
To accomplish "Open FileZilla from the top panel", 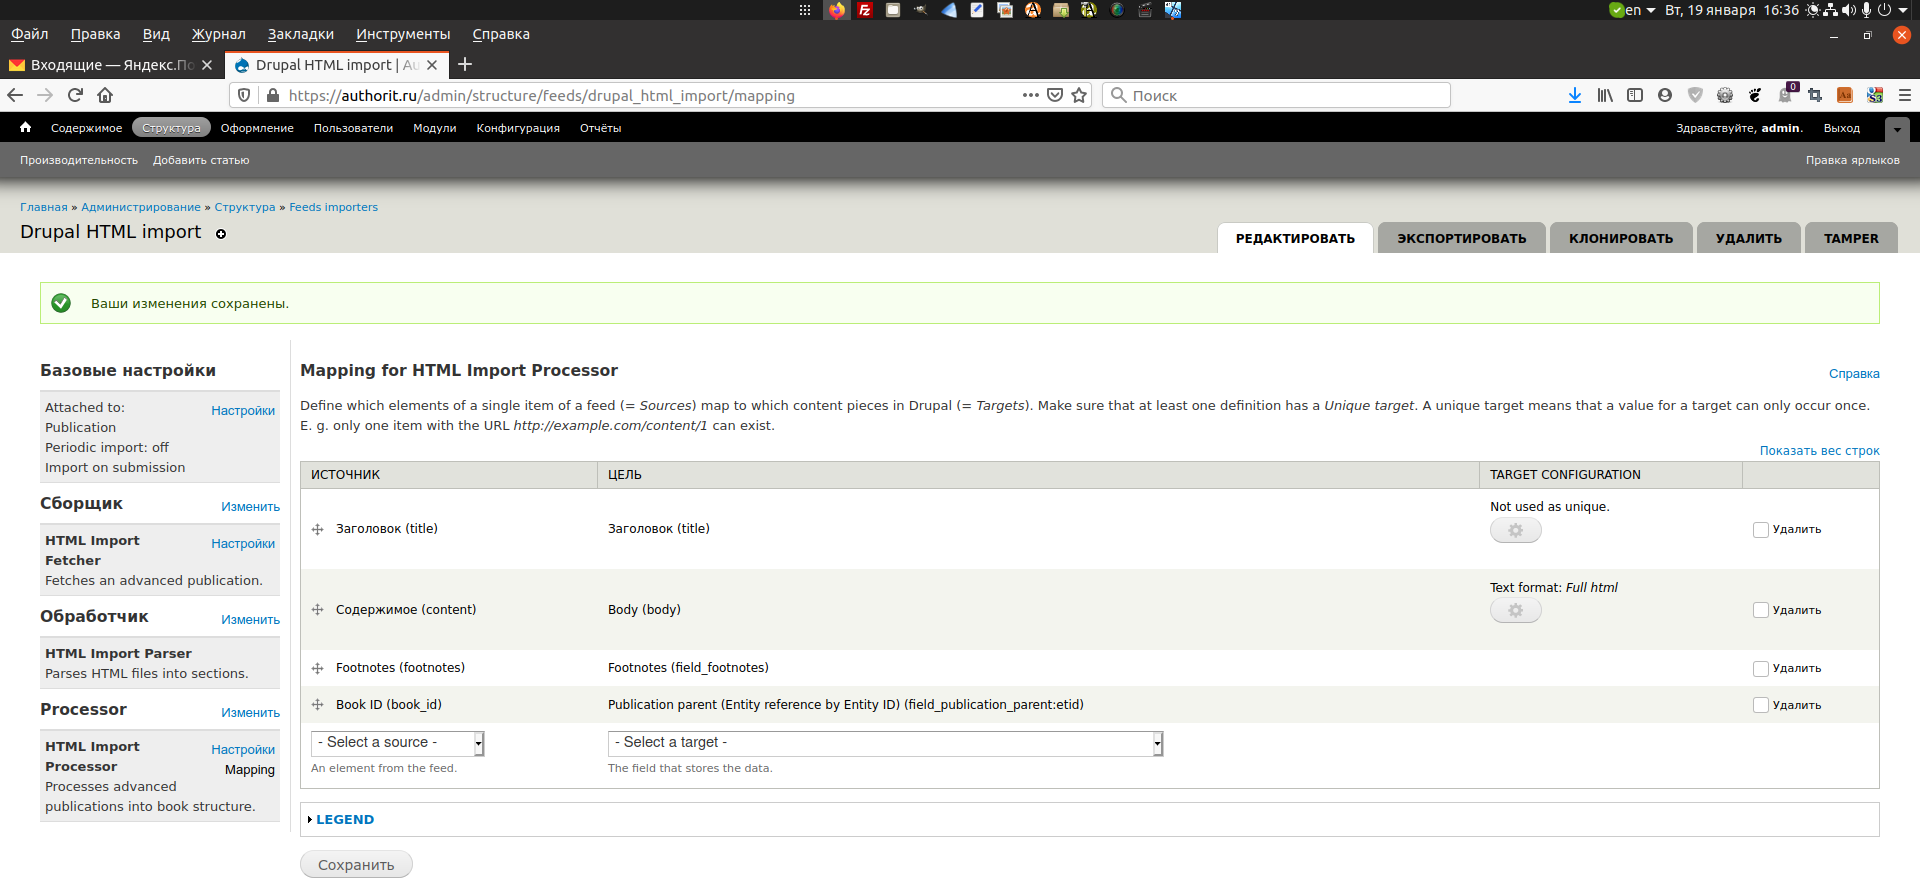I will tap(865, 10).
